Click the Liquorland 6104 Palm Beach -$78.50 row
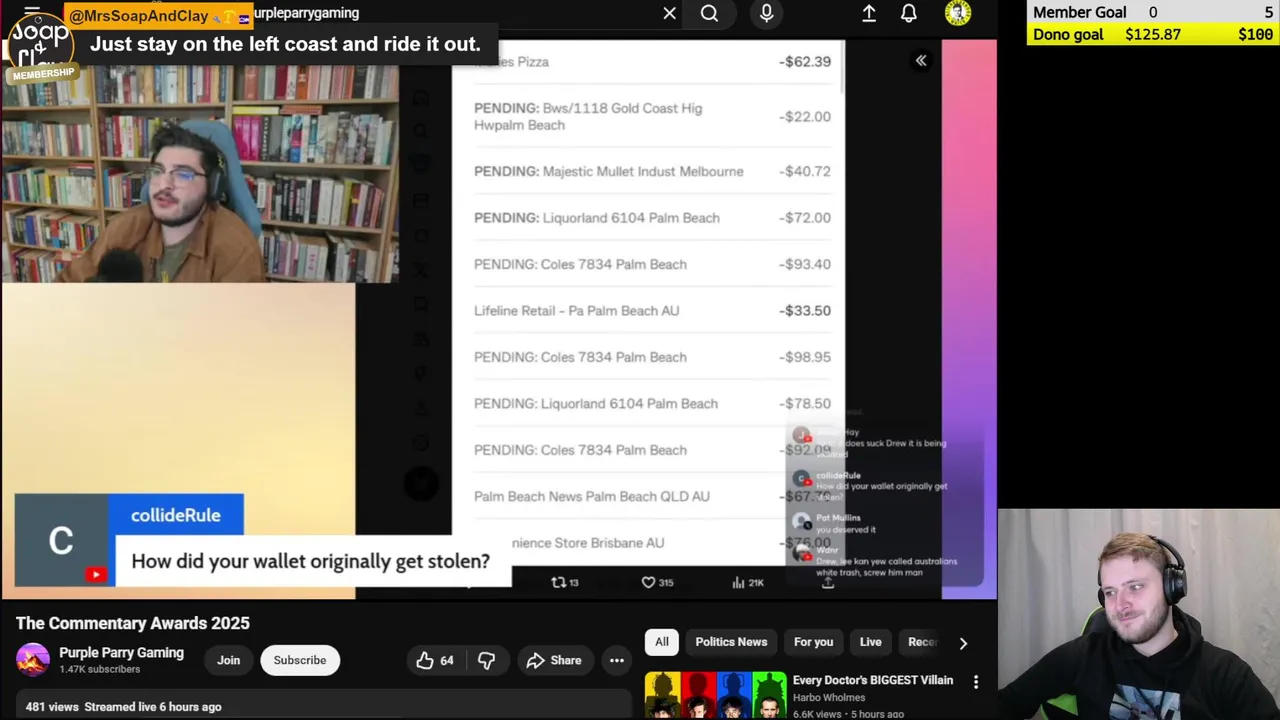1280x720 pixels. coord(652,403)
